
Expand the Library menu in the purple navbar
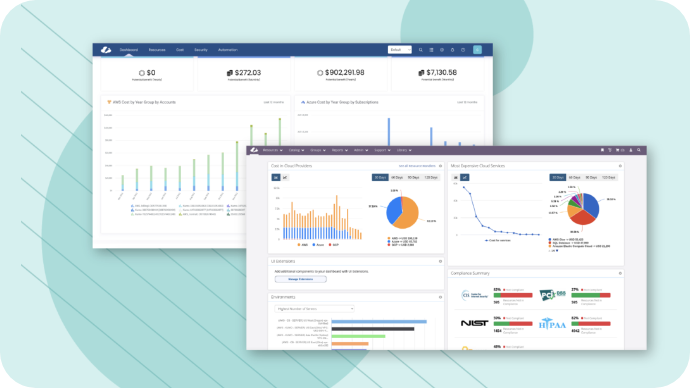pos(404,150)
